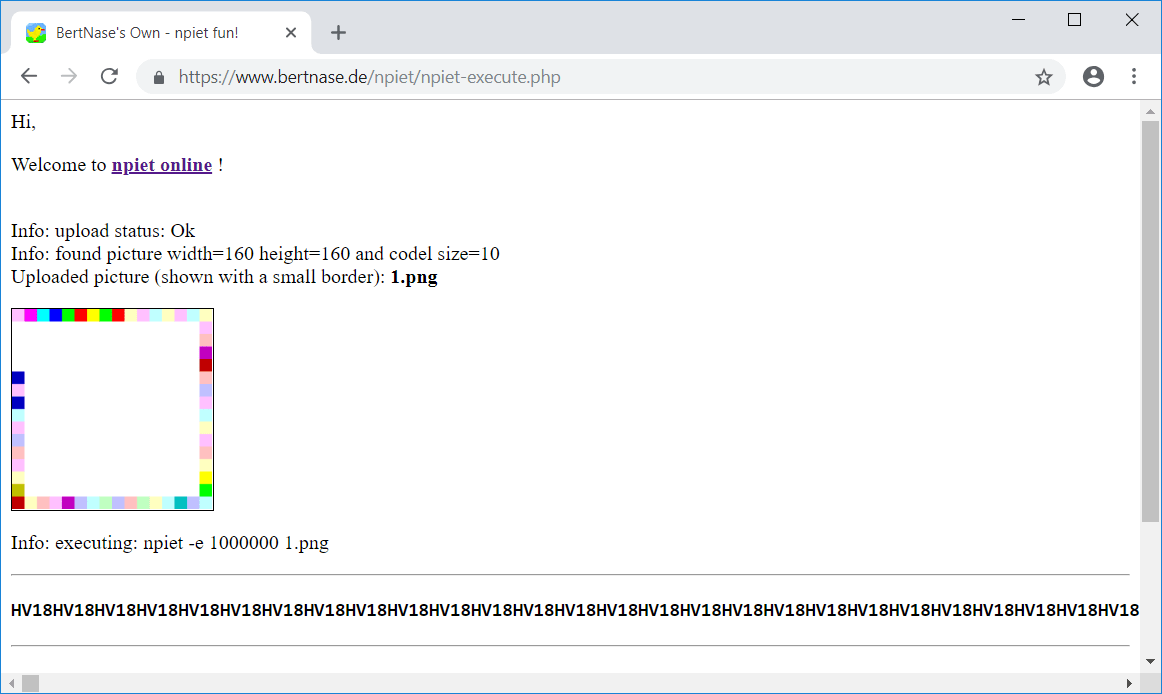
Task: Click the back navigation arrow
Action: (x=28, y=76)
